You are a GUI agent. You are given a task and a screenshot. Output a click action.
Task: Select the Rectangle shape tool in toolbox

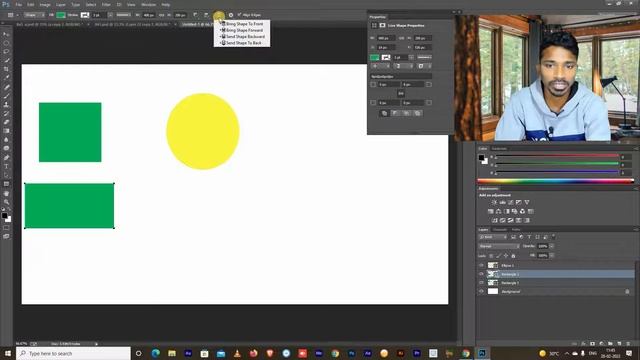6,184
